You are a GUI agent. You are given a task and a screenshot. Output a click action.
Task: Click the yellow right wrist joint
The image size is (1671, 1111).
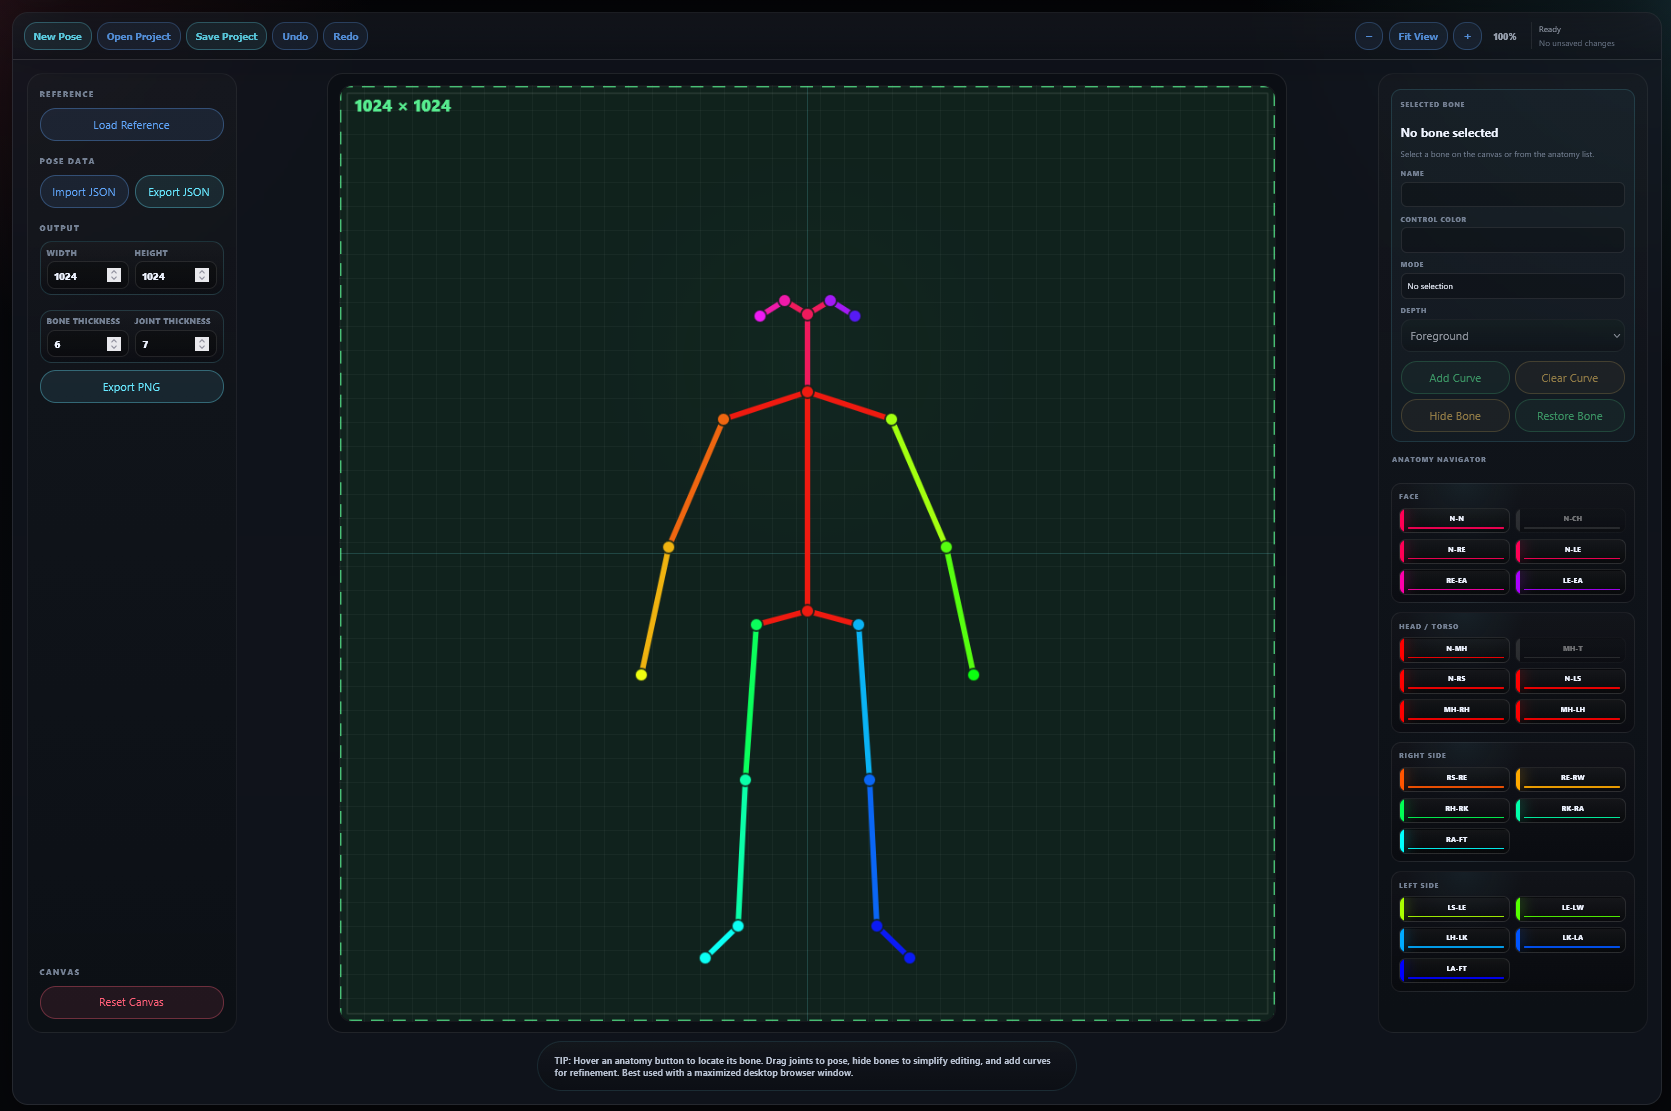[x=642, y=675]
